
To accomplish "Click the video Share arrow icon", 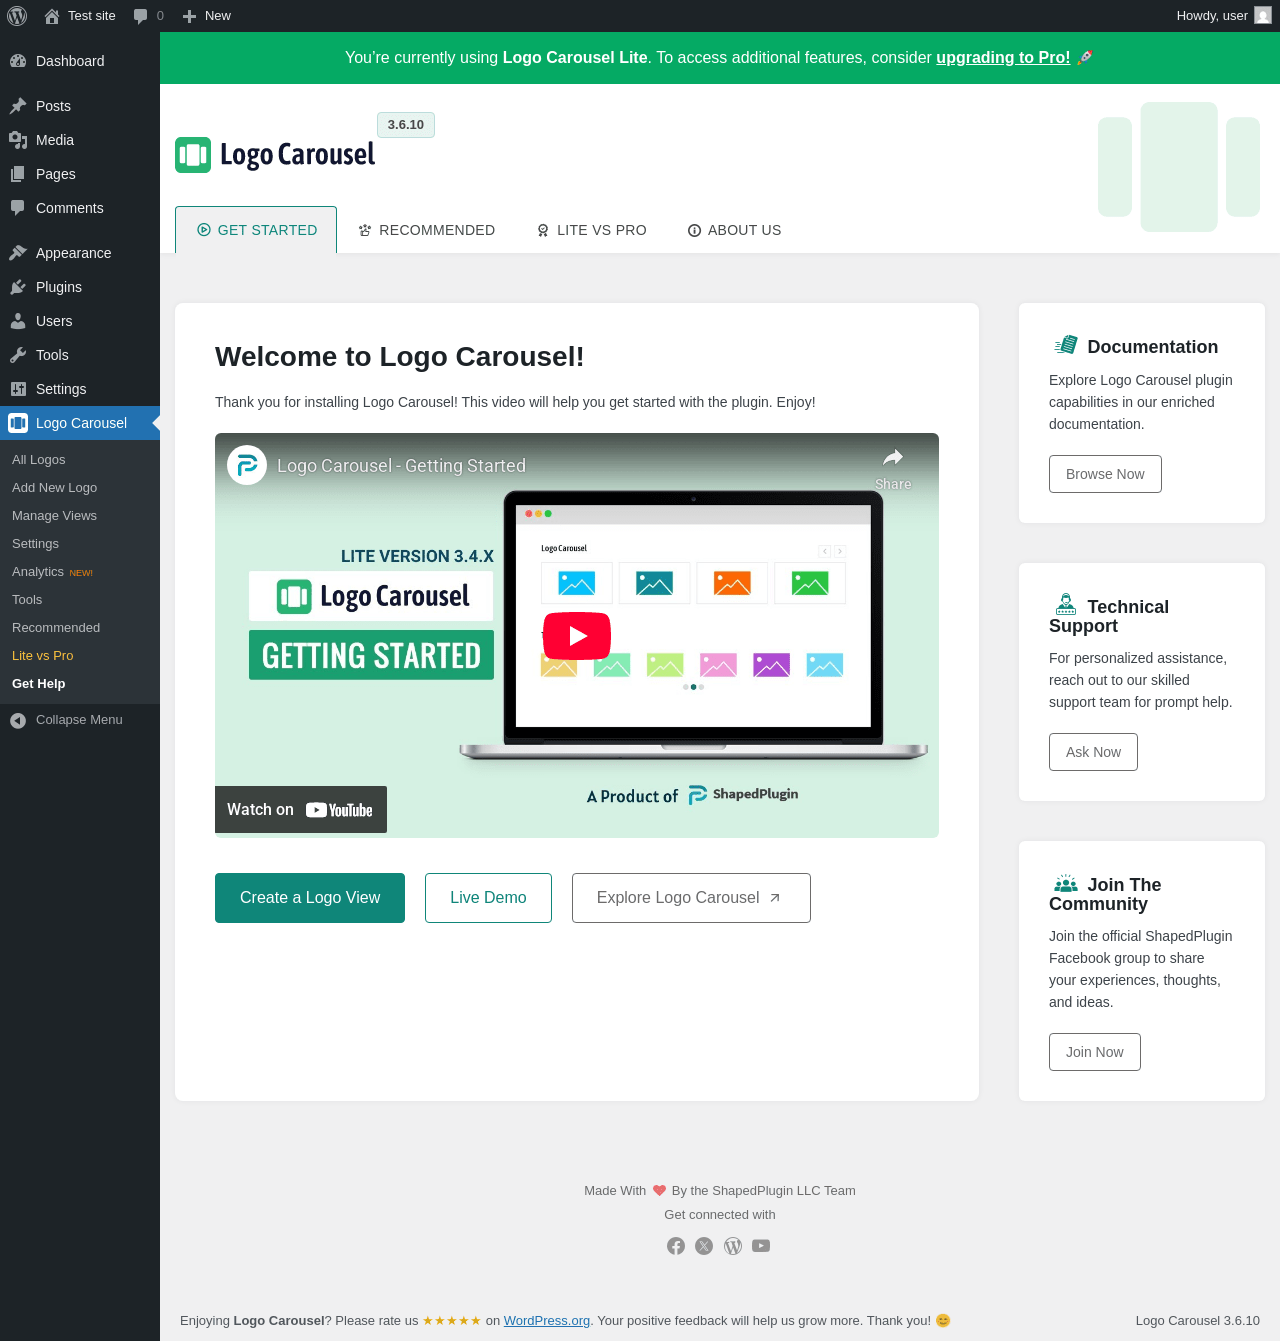I will point(893,458).
